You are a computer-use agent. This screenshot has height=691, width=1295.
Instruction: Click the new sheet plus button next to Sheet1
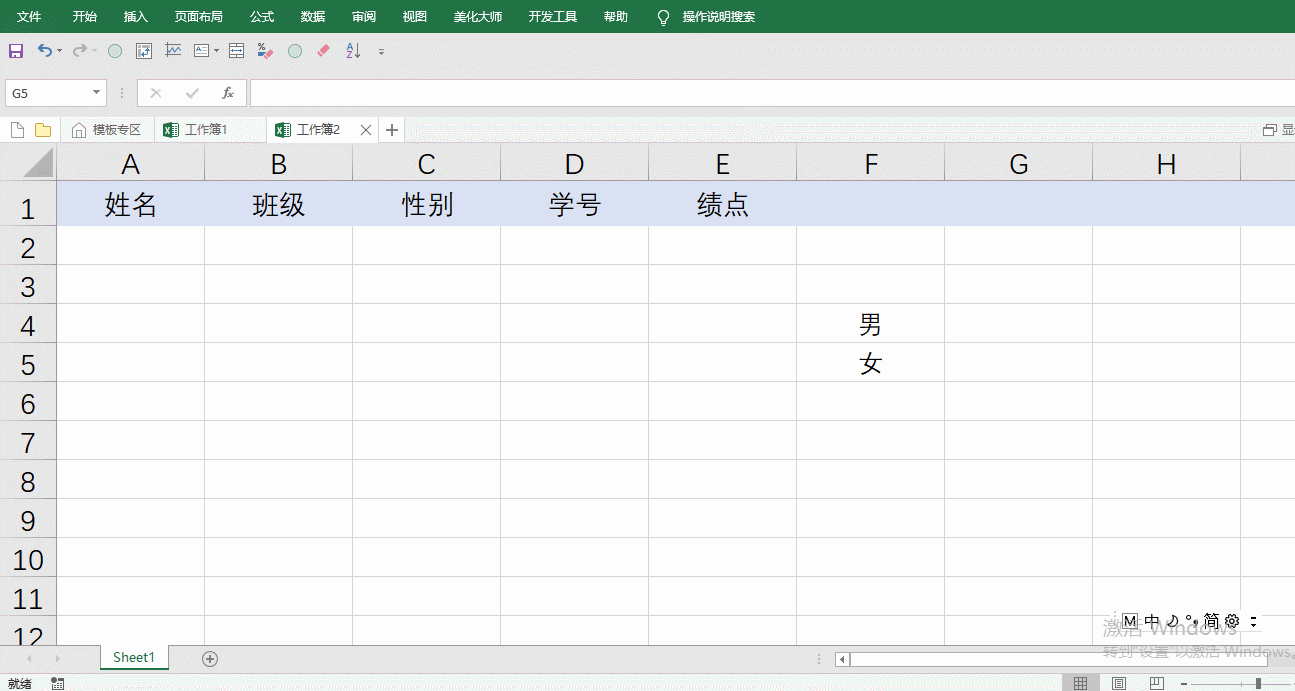pos(209,658)
